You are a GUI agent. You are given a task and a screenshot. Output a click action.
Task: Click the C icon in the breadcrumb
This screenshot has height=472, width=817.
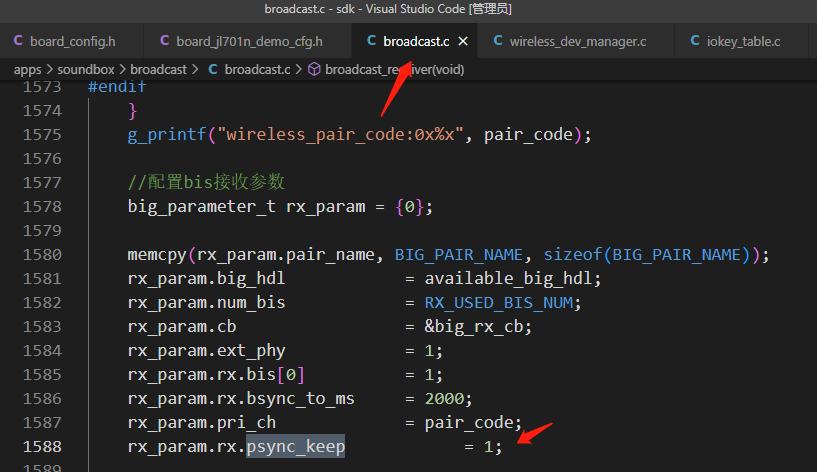pyautogui.click(x=213, y=69)
